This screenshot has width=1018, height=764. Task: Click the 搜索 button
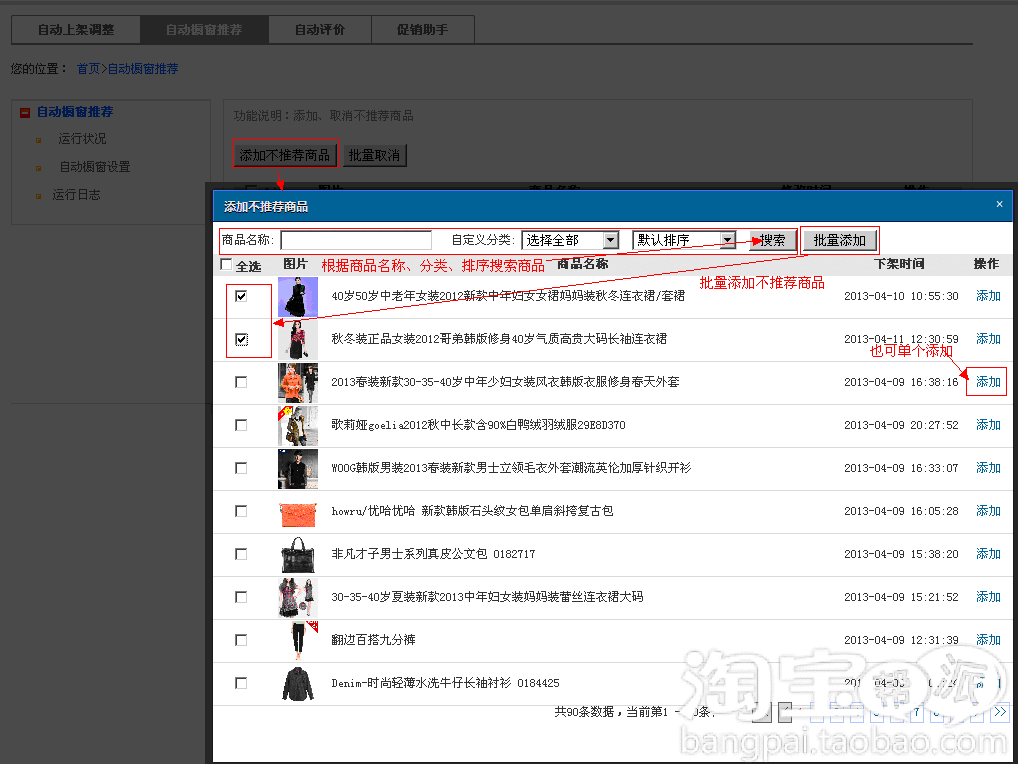pos(773,241)
